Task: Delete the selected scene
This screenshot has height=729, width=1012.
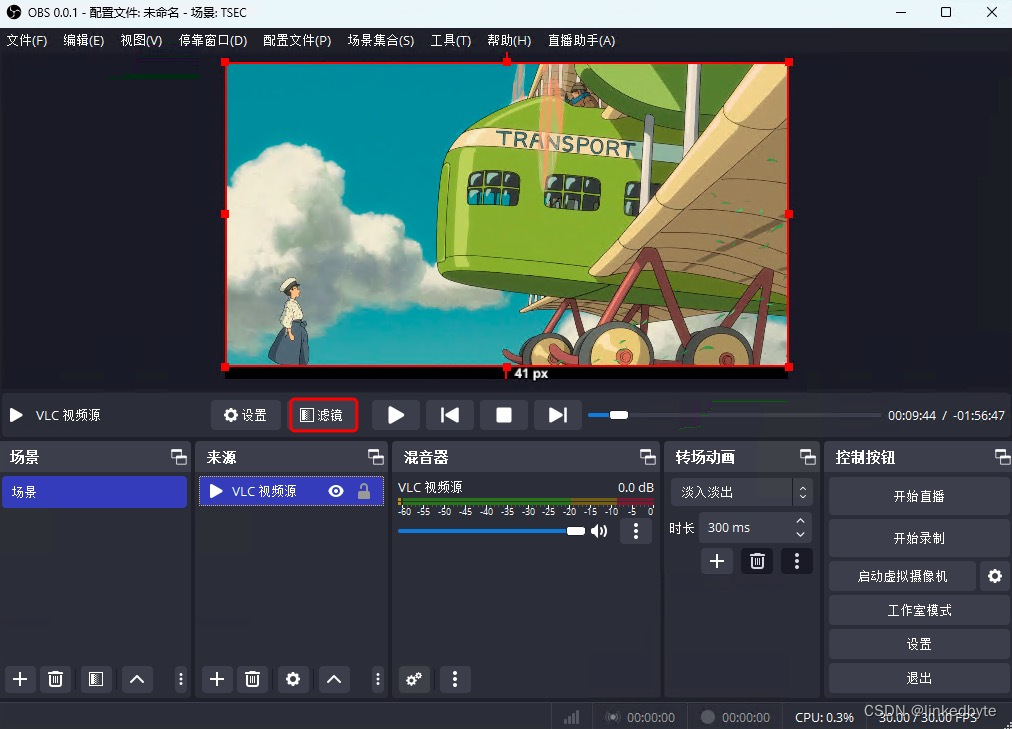Action: point(56,679)
